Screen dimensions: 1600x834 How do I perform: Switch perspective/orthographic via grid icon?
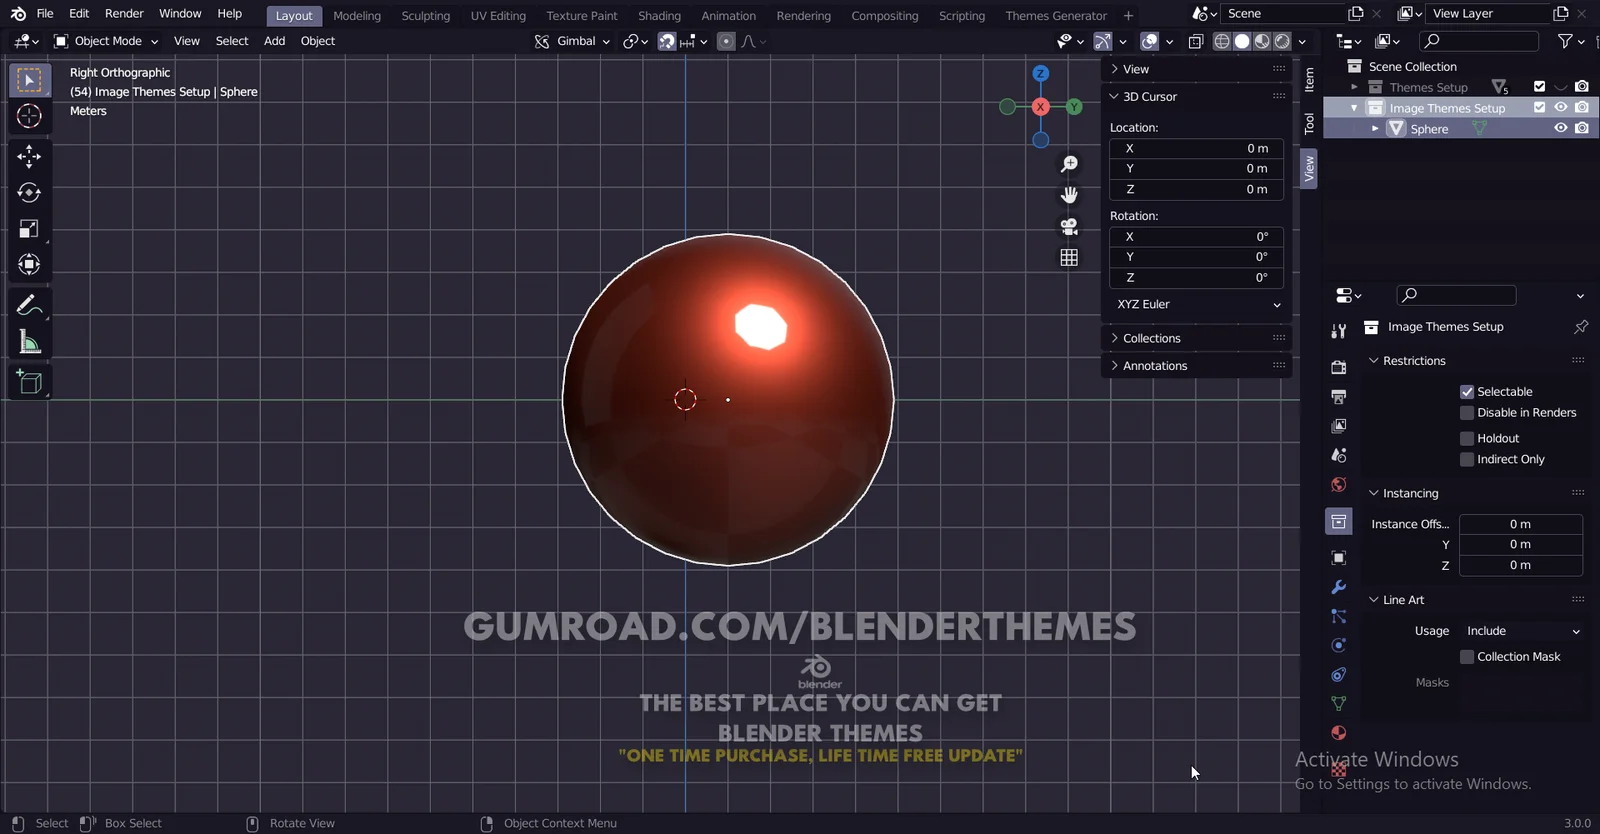(x=1069, y=258)
